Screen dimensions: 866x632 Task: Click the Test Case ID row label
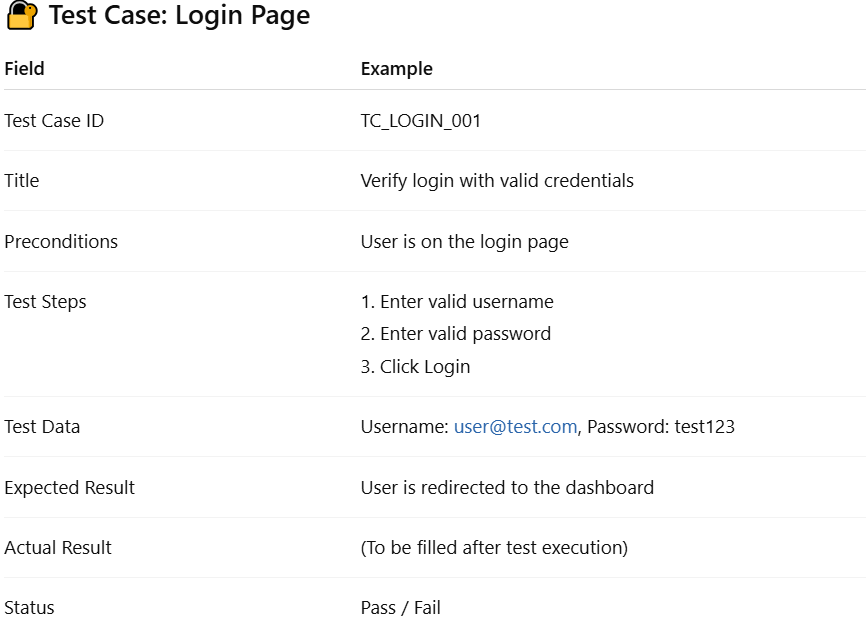tap(54, 120)
